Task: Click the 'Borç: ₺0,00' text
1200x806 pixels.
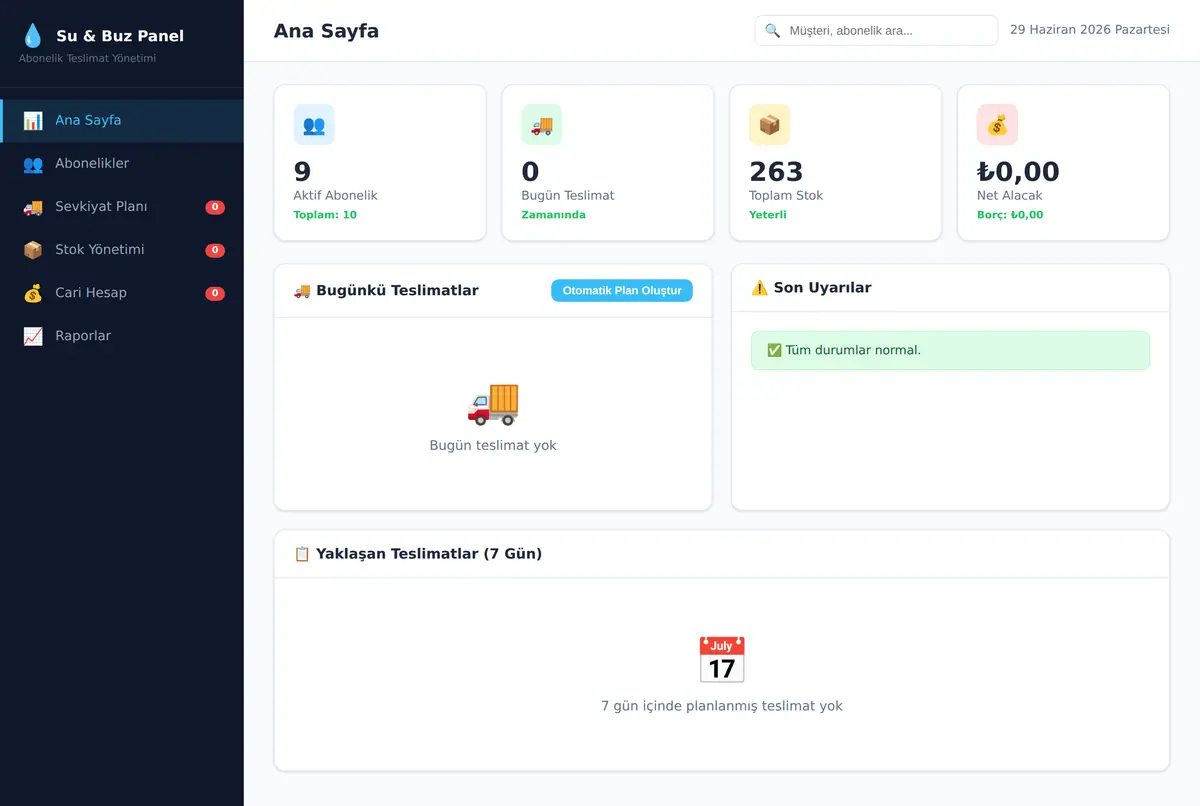Action: pos(1010,215)
